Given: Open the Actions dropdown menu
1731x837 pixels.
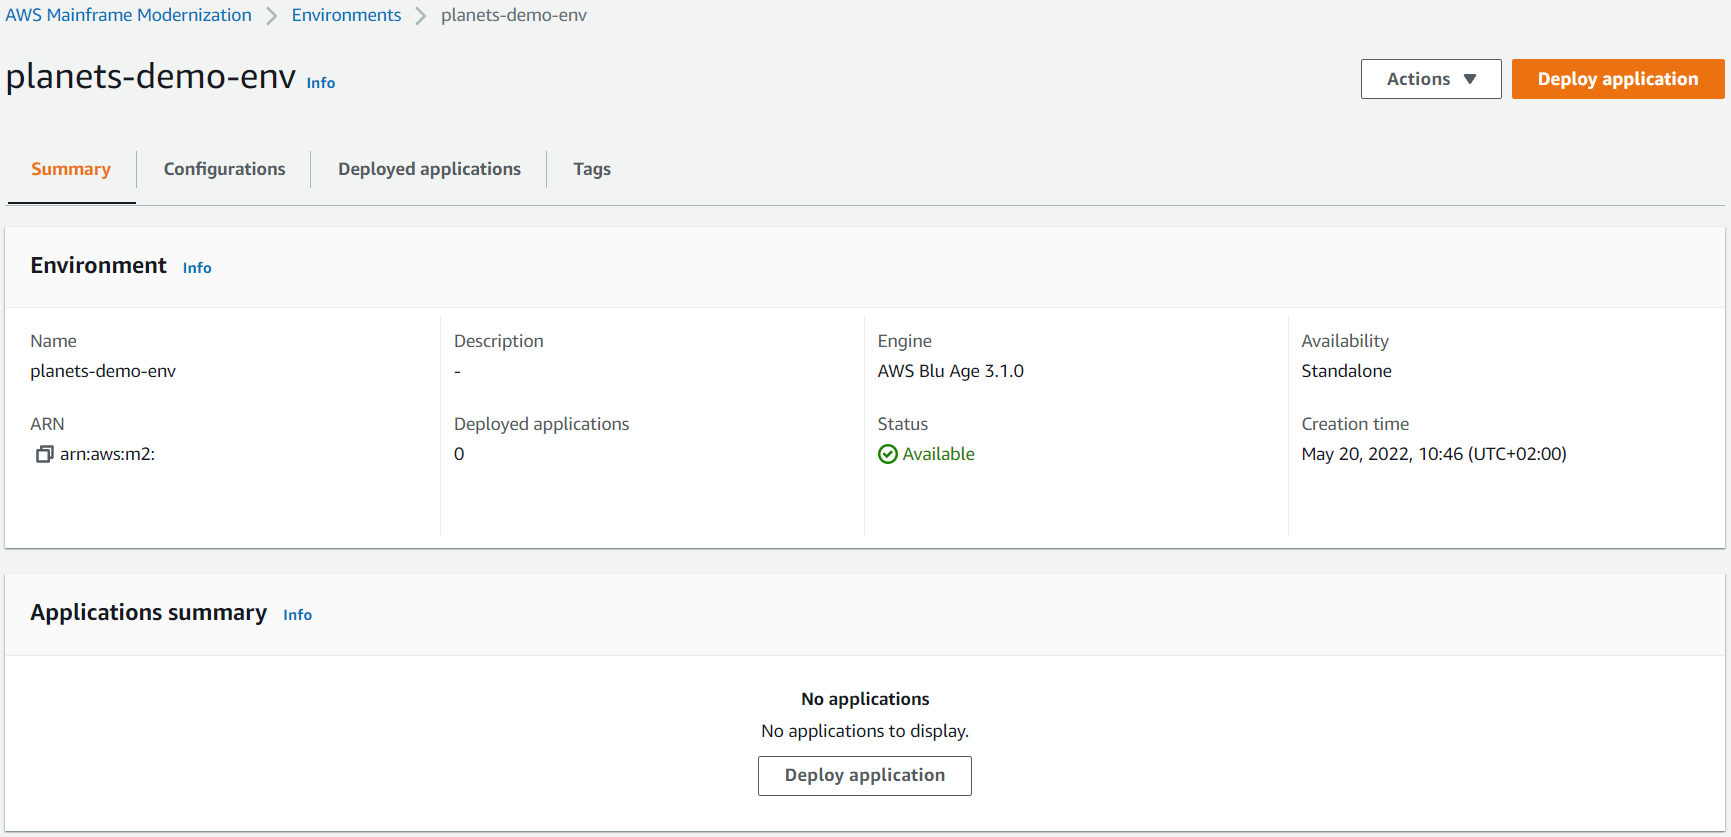Looking at the screenshot, I should click(x=1431, y=79).
